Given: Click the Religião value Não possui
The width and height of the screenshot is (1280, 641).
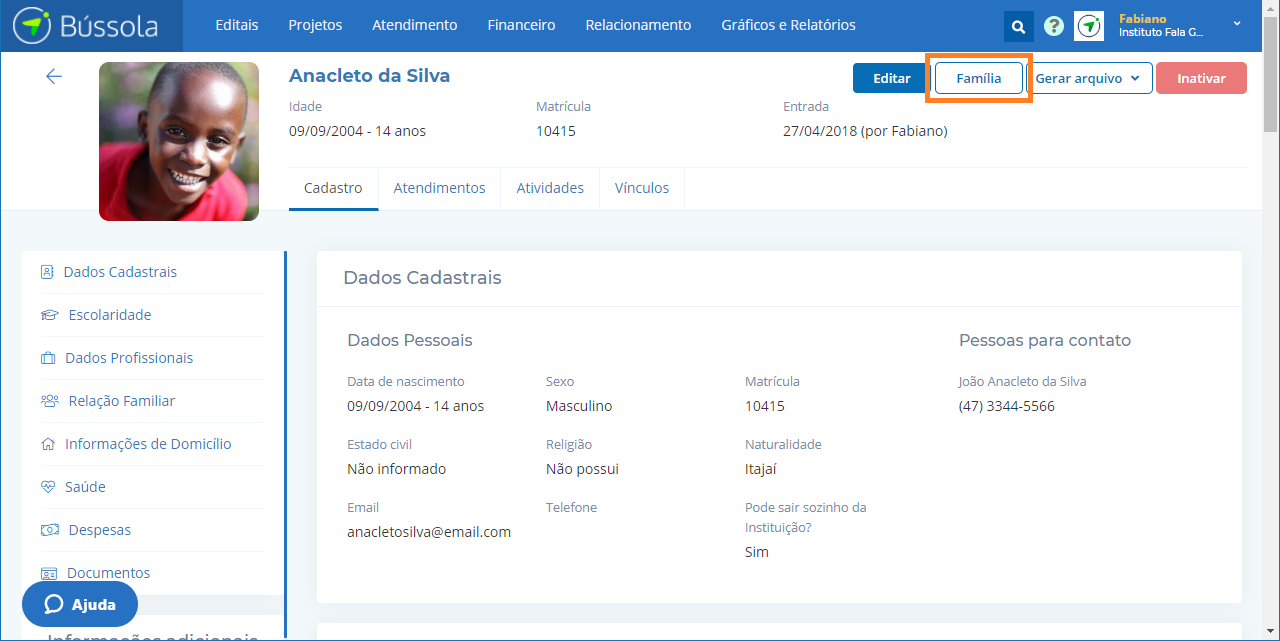Looking at the screenshot, I should [582, 469].
